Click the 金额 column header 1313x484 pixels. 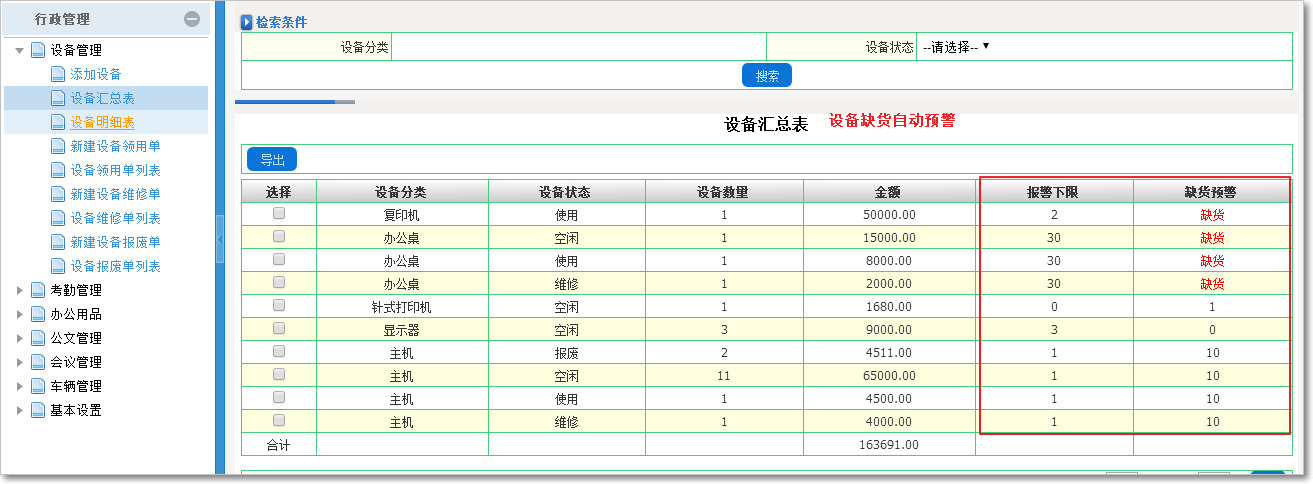pos(889,192)
